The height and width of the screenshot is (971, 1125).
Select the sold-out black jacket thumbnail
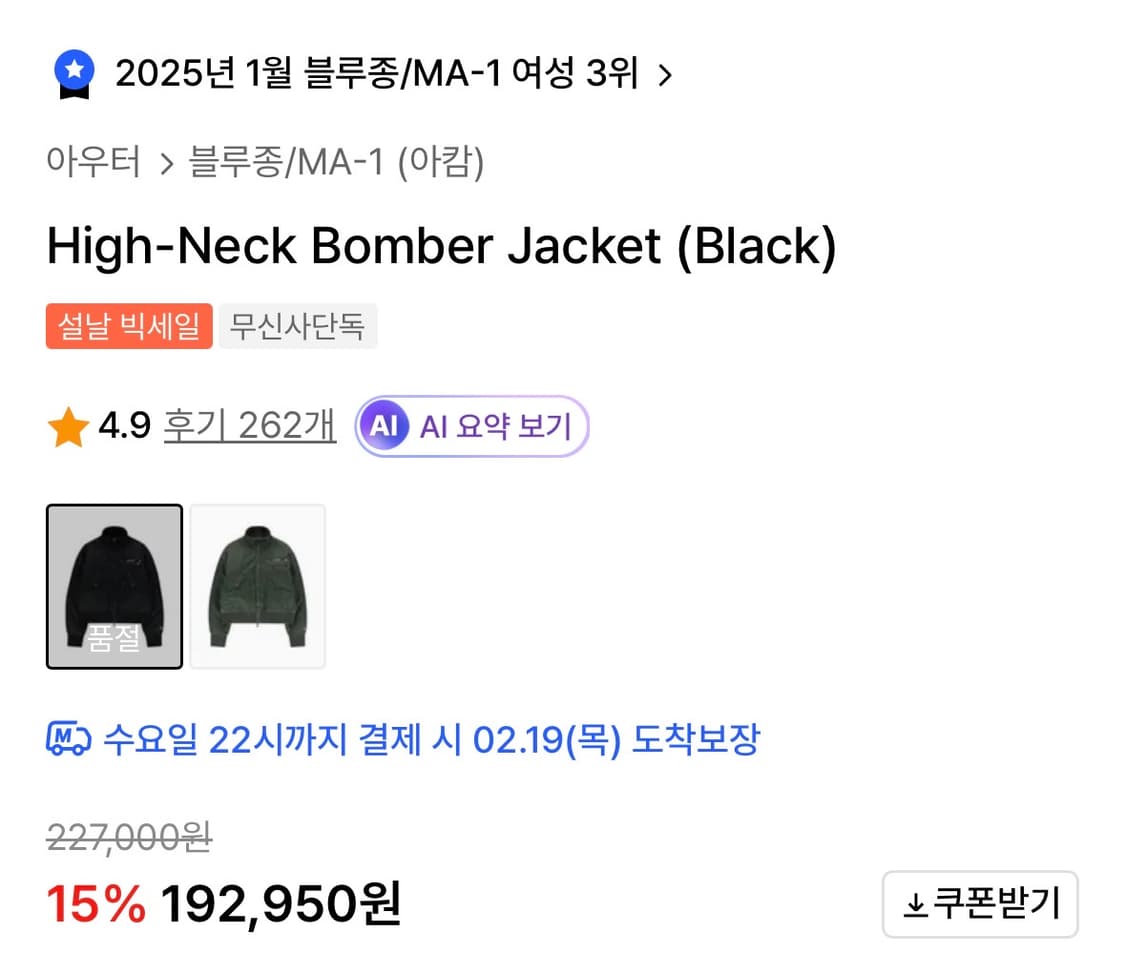[114, 586]
